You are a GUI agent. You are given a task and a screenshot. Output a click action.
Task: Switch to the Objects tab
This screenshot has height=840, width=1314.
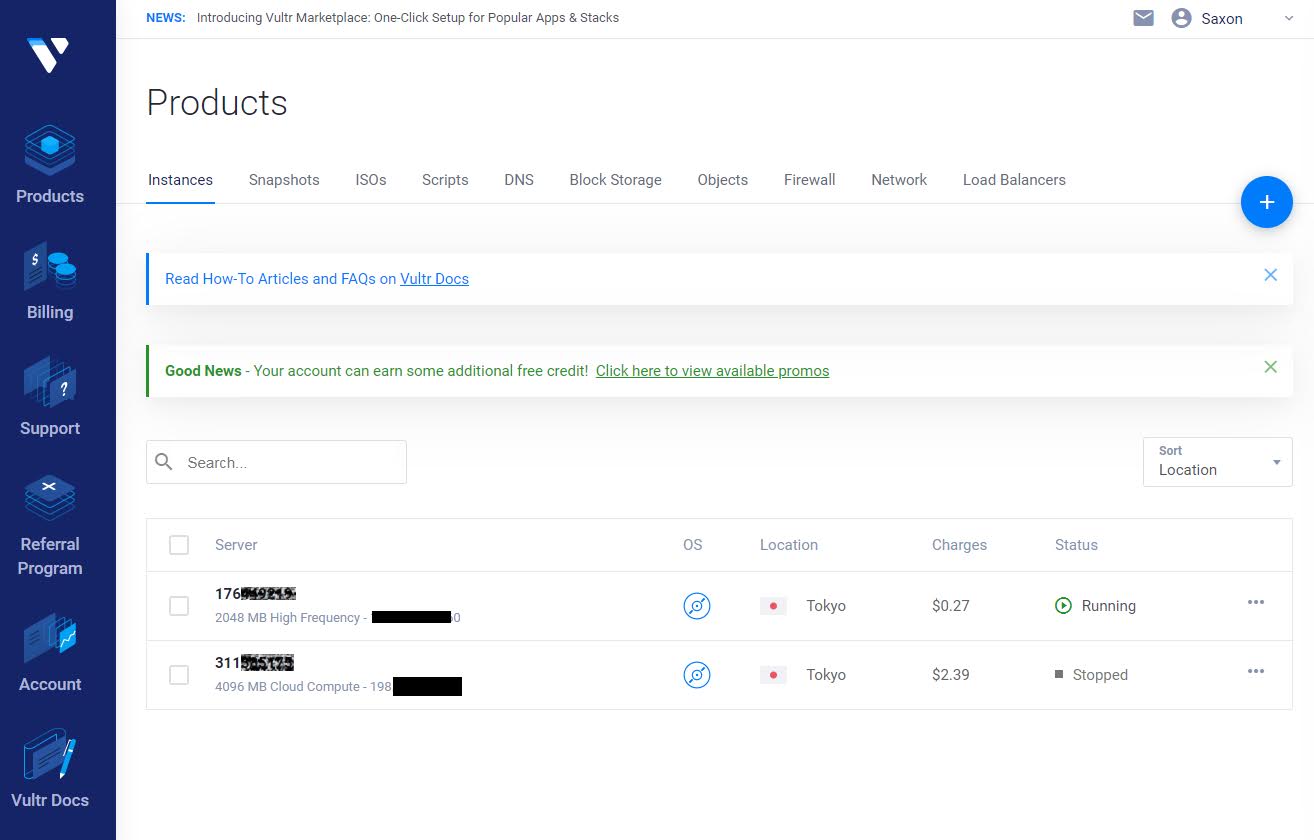(x=723, y=180)
